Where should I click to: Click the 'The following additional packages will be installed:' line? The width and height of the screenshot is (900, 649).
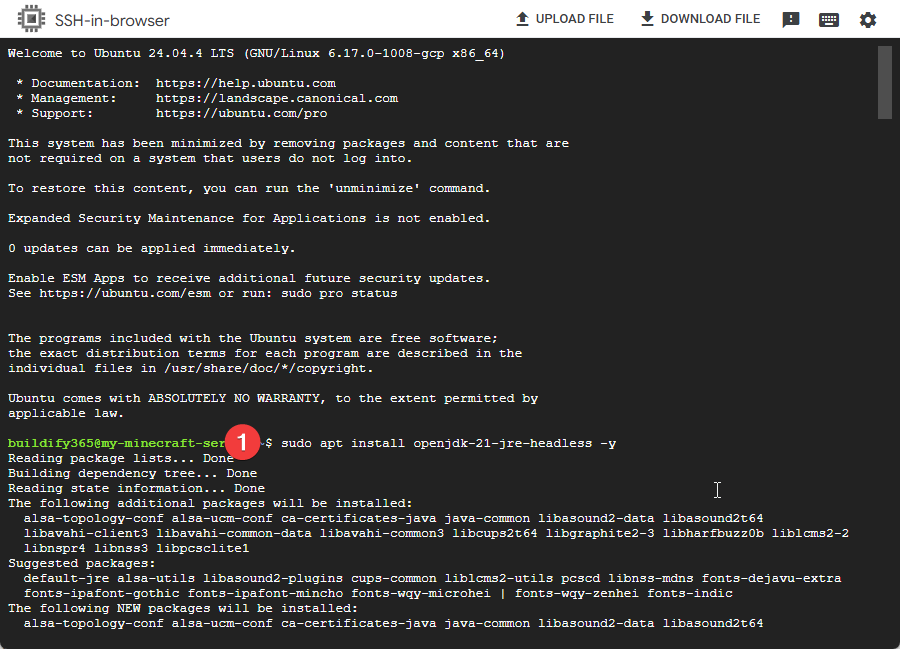click(x=210, y=503)
